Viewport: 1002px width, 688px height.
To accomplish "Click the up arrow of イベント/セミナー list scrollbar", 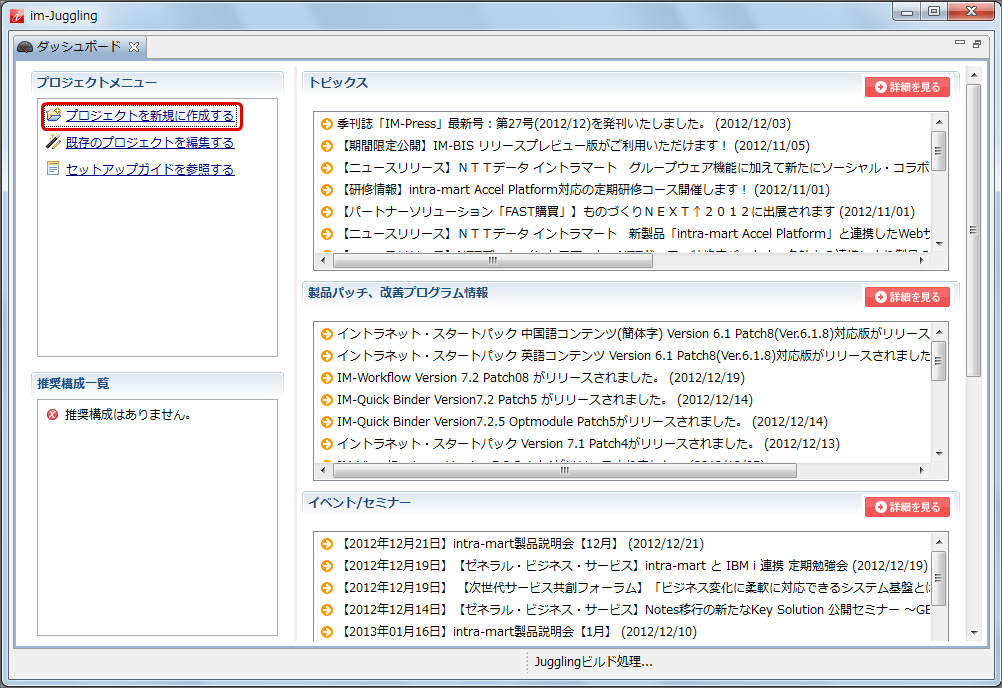I will click(939, 542).
